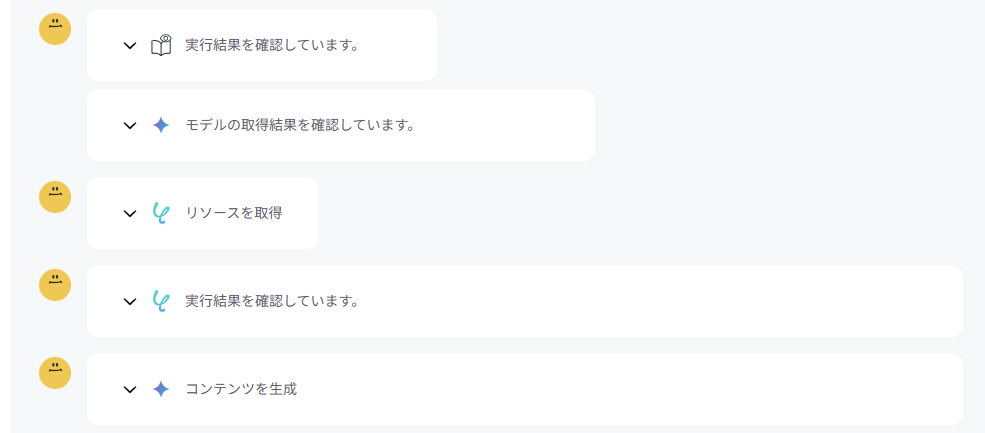
Task: Click the yellow avatar next to リソースを取得 step
Action: (55, 197)
